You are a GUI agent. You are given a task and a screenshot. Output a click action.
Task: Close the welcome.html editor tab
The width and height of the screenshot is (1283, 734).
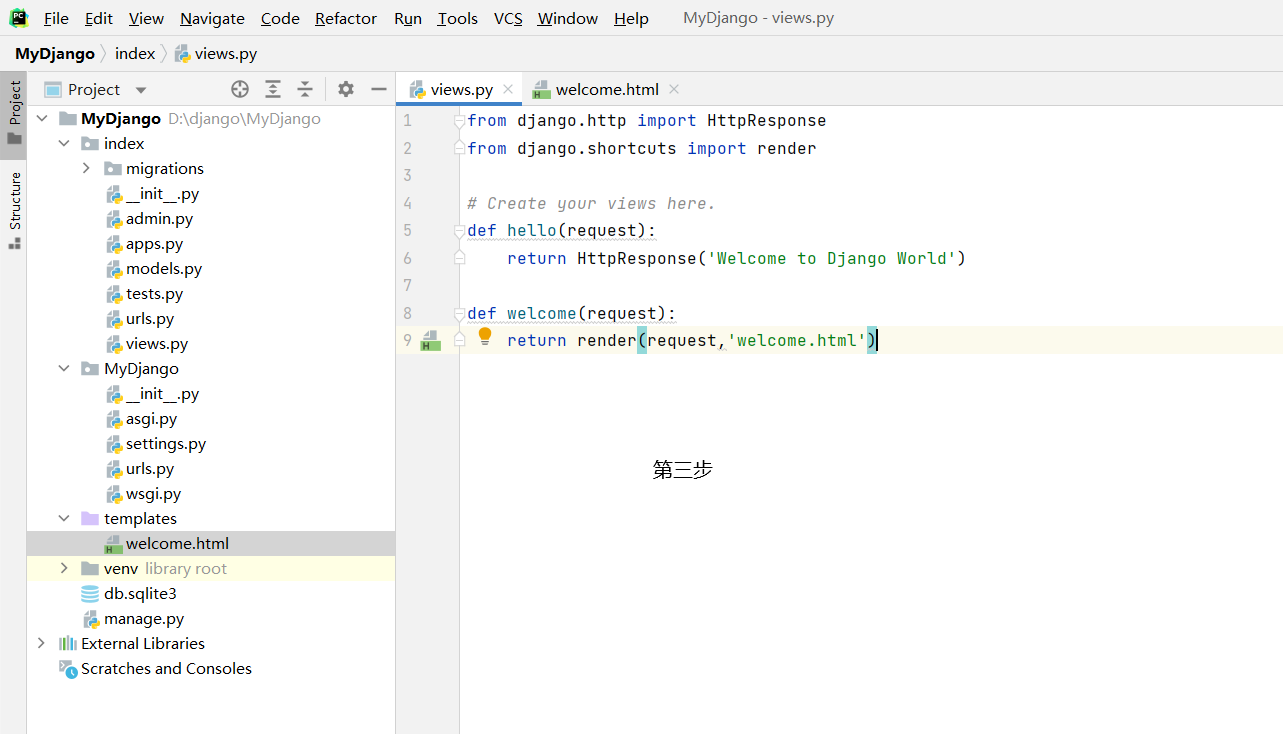[x=674, y=89]
